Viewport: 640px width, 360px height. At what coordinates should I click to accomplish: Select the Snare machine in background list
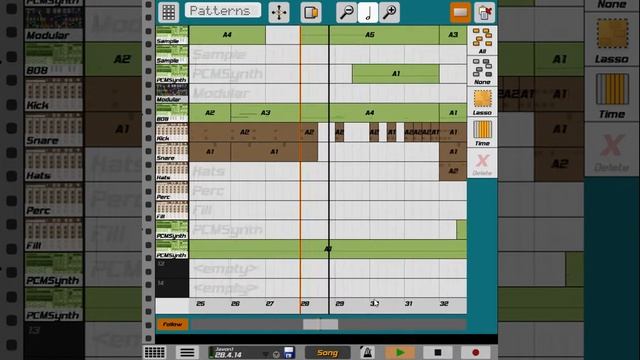[54, 130]
